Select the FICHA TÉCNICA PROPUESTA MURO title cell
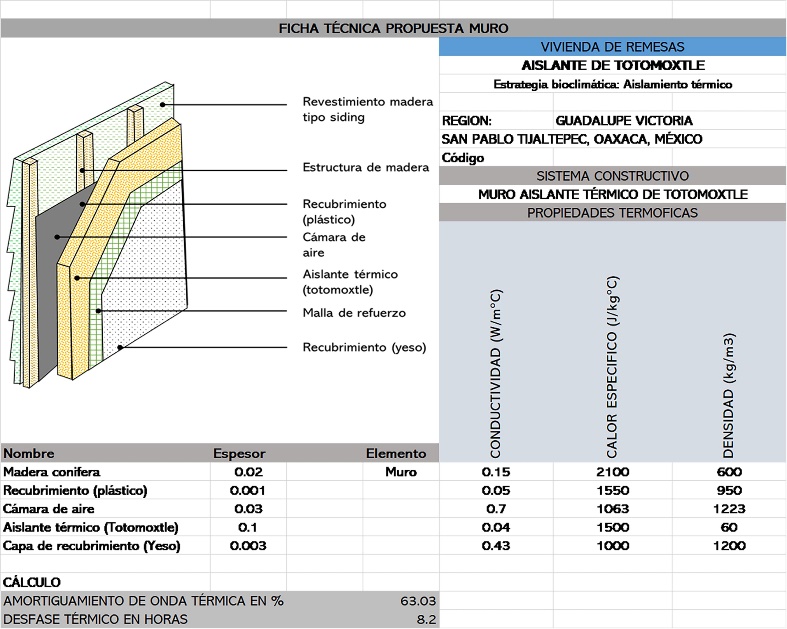The image size is (787, 629). [x=393, y=28]
